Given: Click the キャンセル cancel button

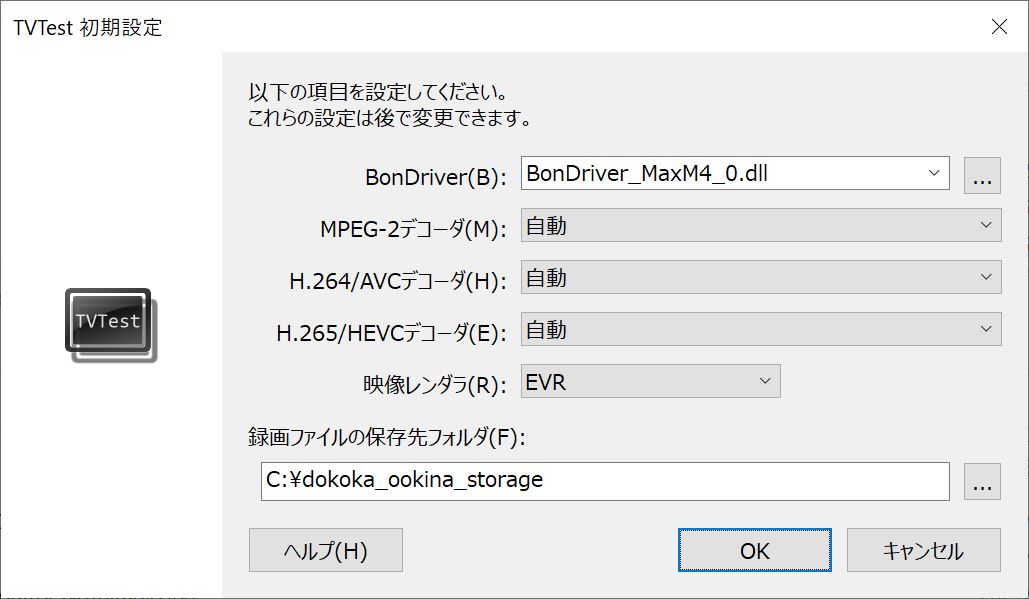Looking at the screenshot, I should click(x=923, y=550).
